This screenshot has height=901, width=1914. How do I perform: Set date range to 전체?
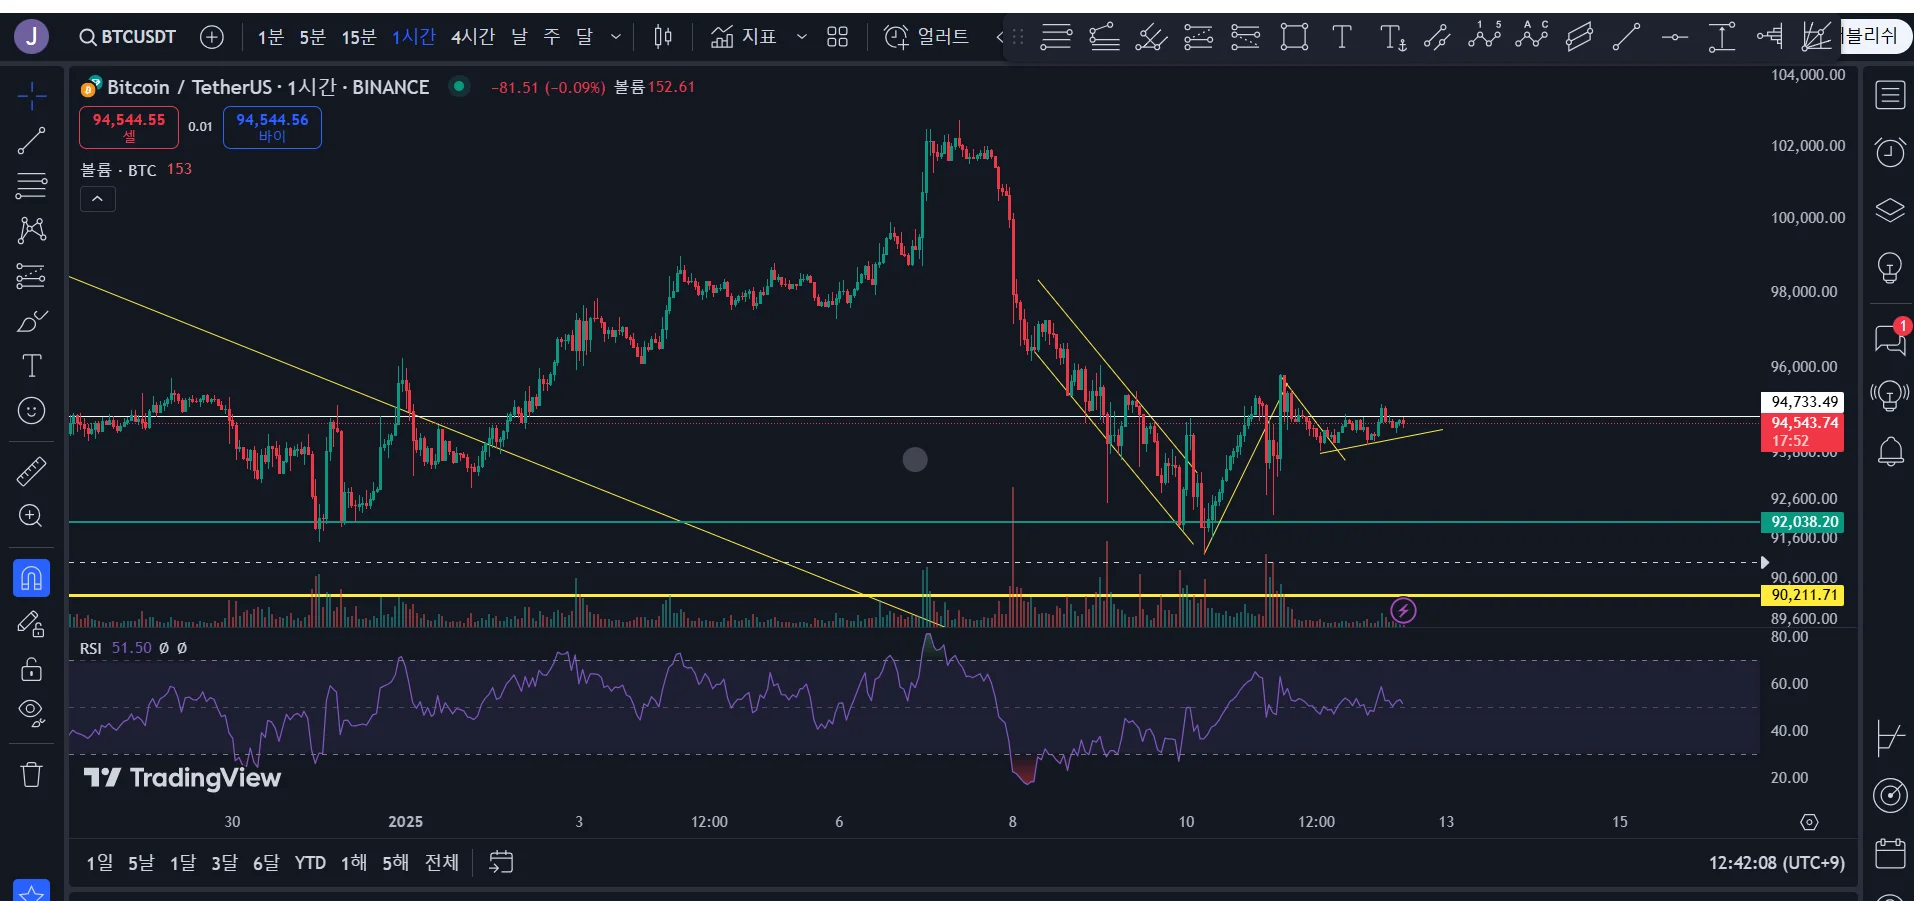442,862
